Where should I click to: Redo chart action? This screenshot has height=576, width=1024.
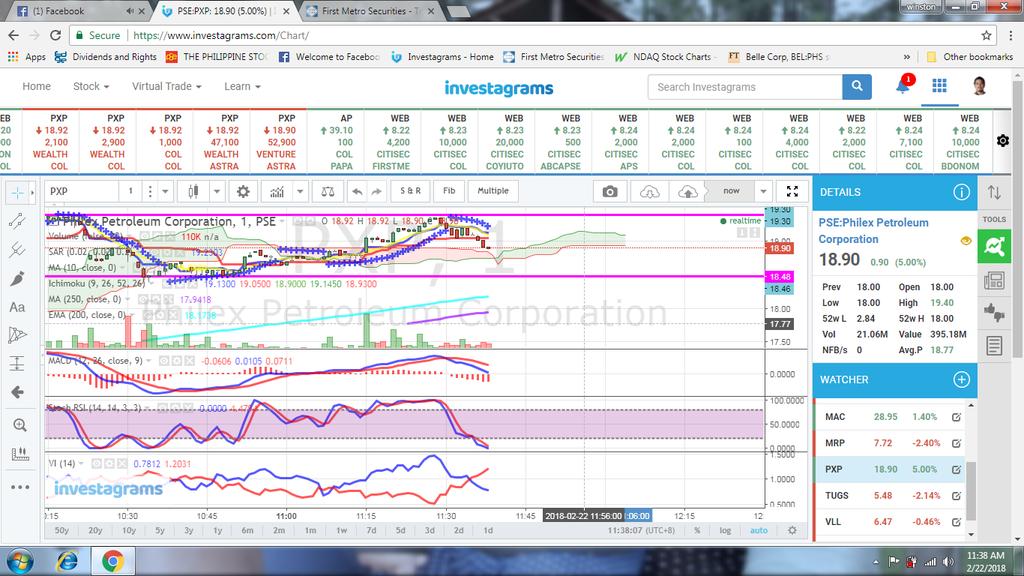pyautogui.click(x=377, y=191)
